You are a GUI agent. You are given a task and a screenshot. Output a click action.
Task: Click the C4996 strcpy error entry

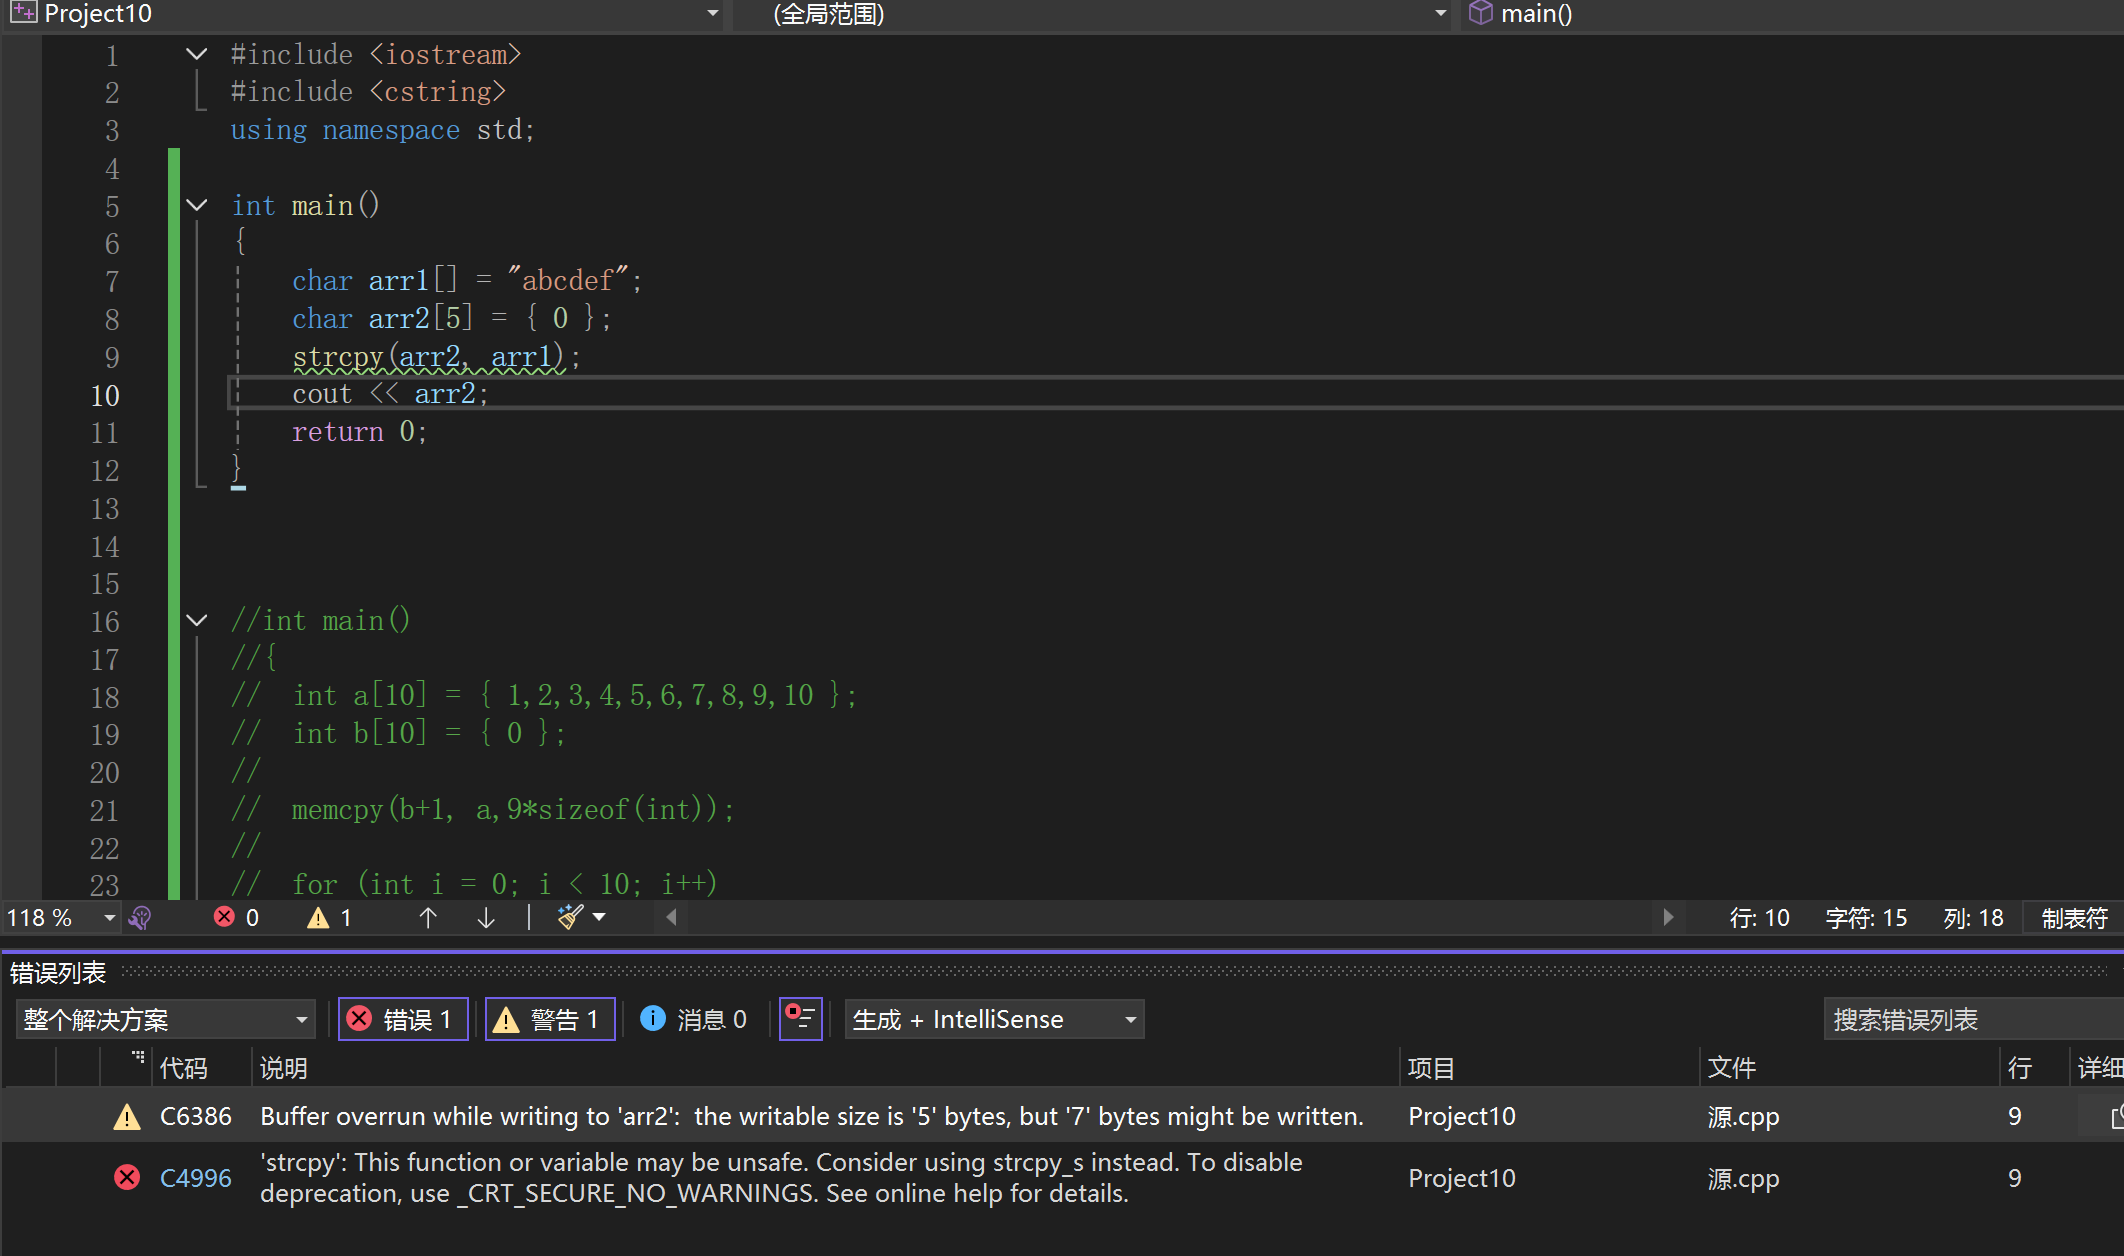700,1177
